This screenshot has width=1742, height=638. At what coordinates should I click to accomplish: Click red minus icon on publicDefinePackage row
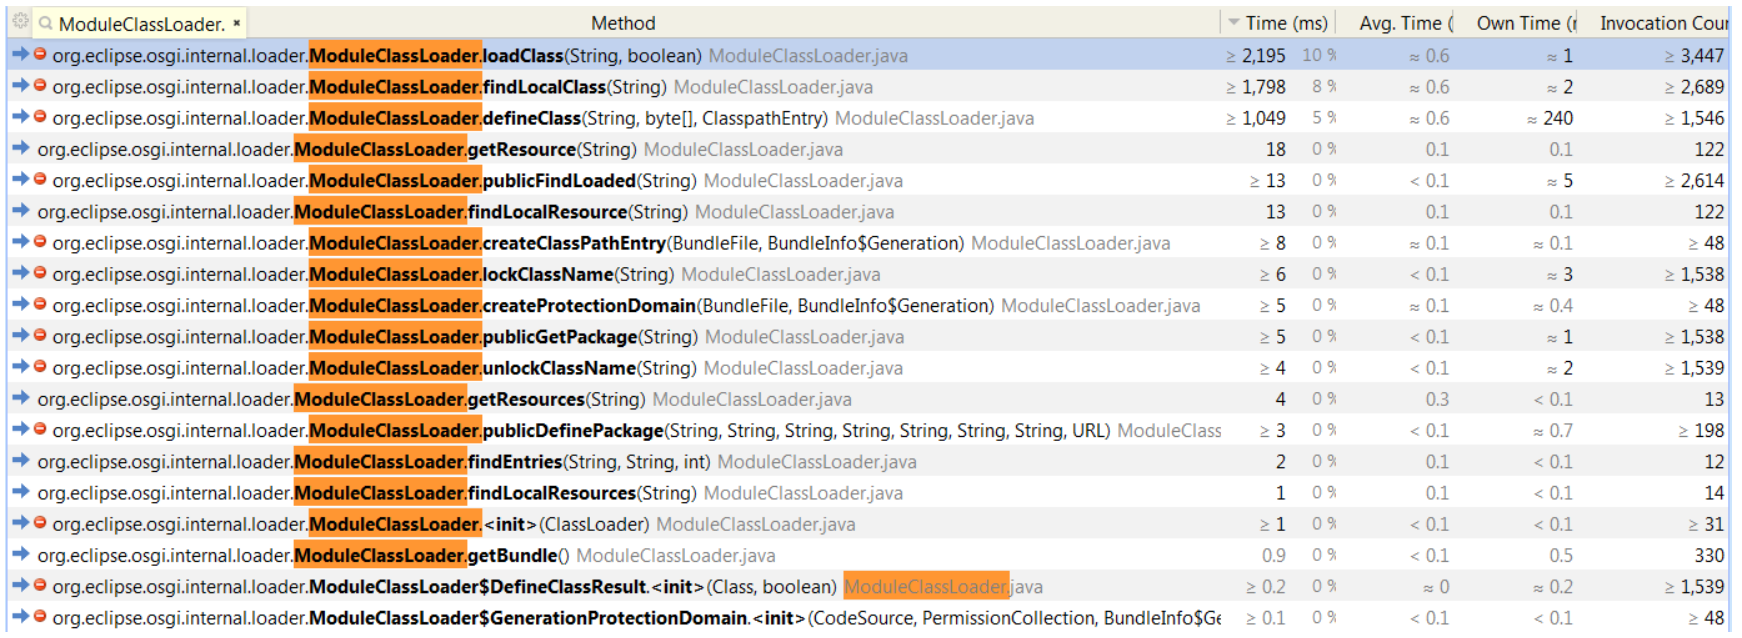point(40,429)
